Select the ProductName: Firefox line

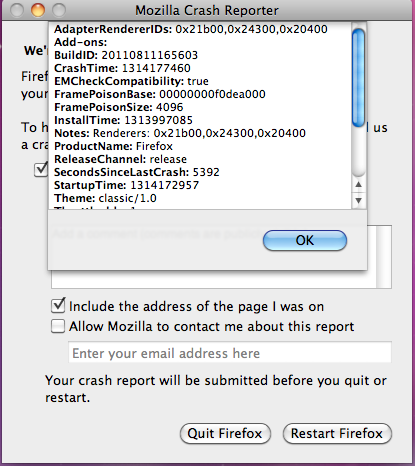click(113, 146)
